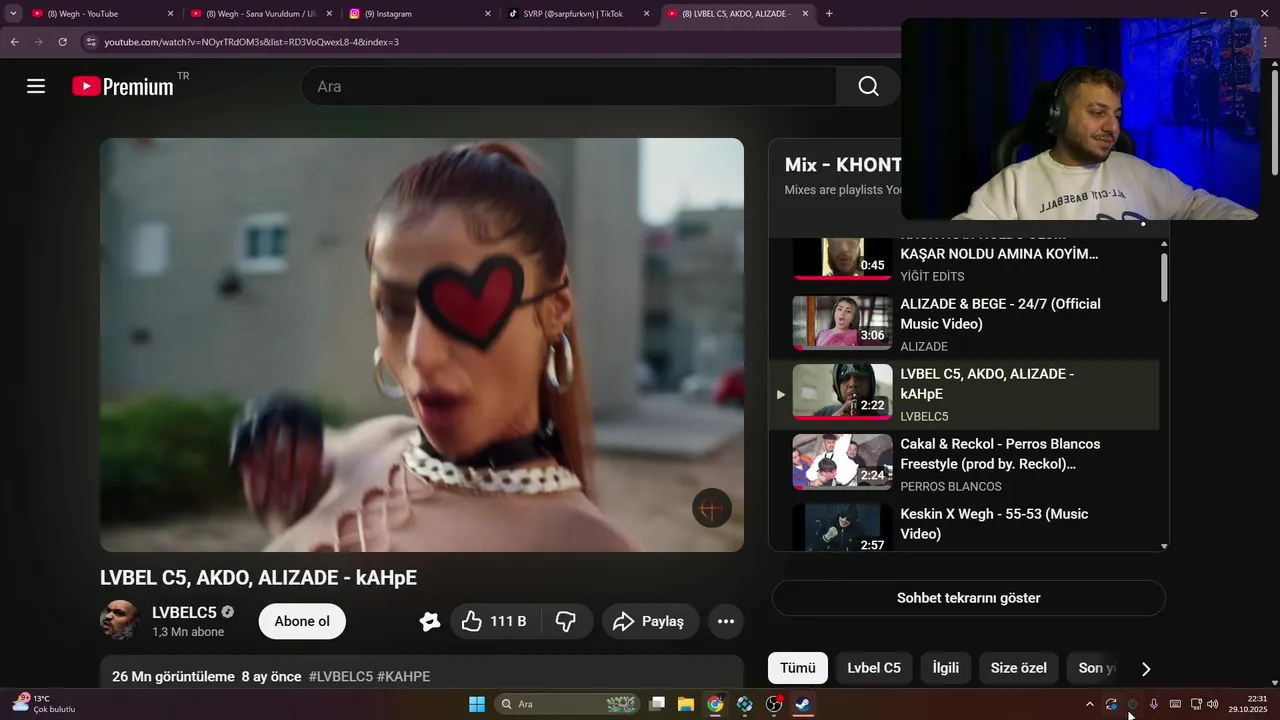The width and height of the screenshot is (1280, 720).
Task: Select the 'Lvbel C5' filter chip
Action: [x=874, y=668]
